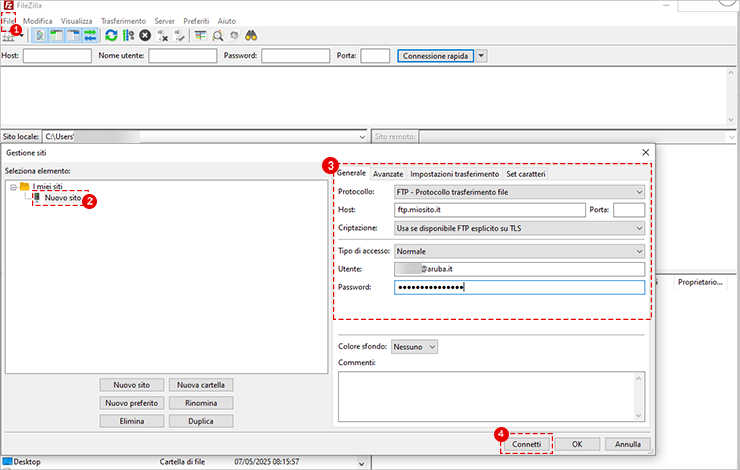
Task: Toggle the message log display icon
Action: (x=40, y=35)
